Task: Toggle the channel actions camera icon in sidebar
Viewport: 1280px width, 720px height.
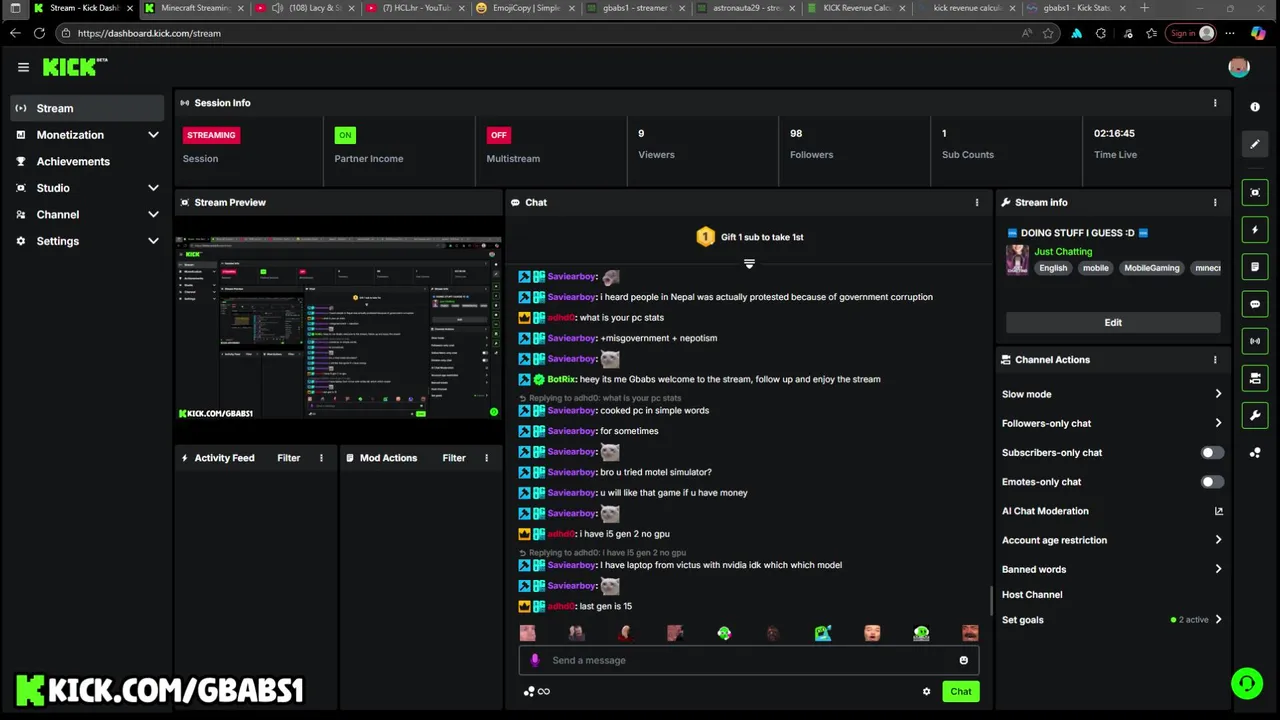Action: tap(1255, 378)
